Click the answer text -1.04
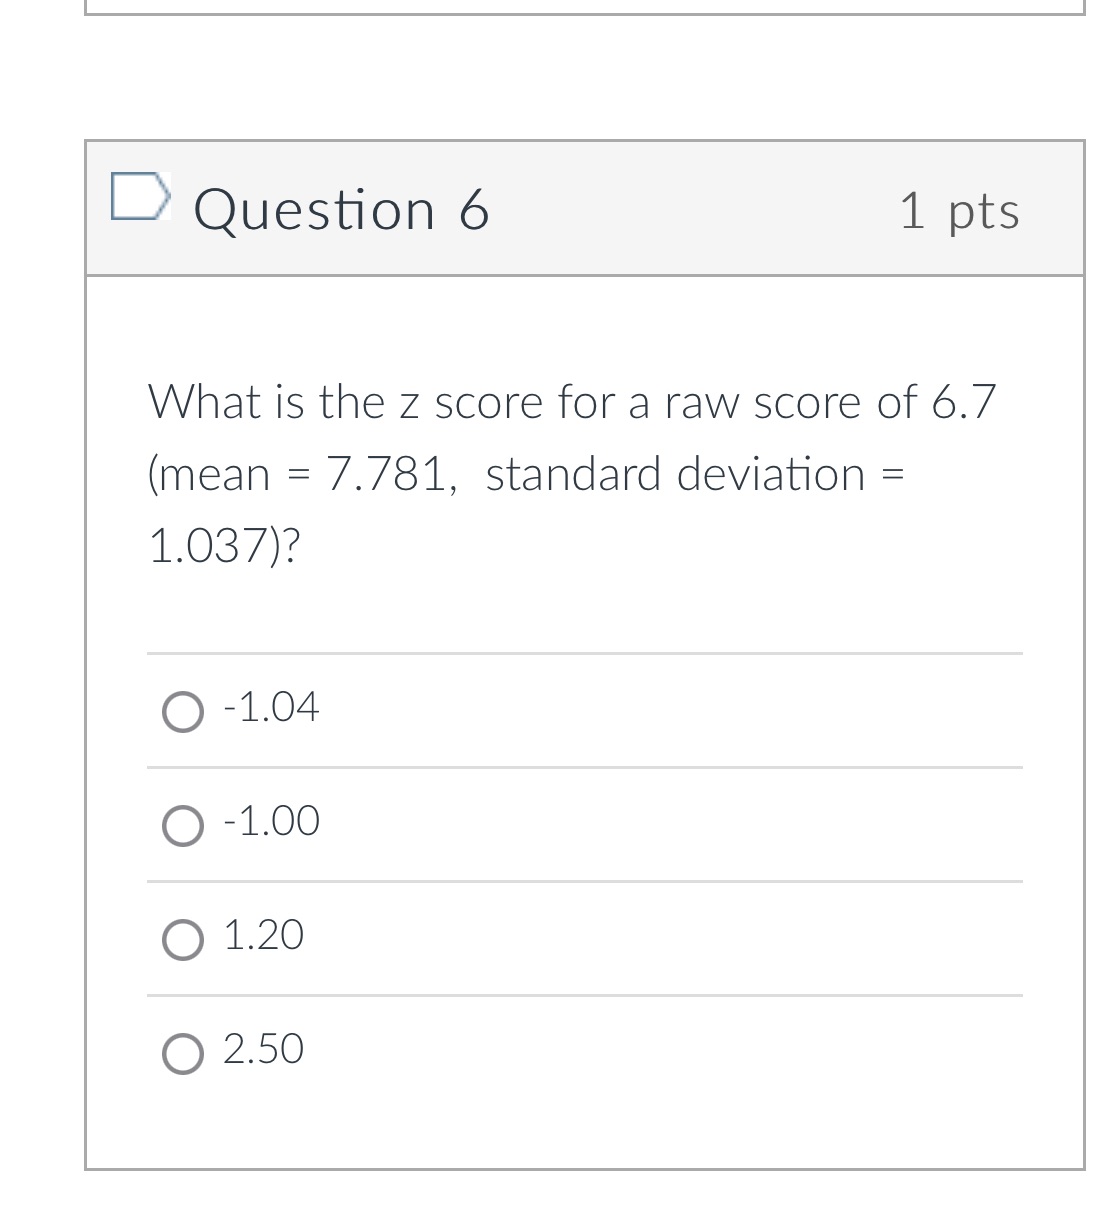1103x1205 pixels. 269,707
